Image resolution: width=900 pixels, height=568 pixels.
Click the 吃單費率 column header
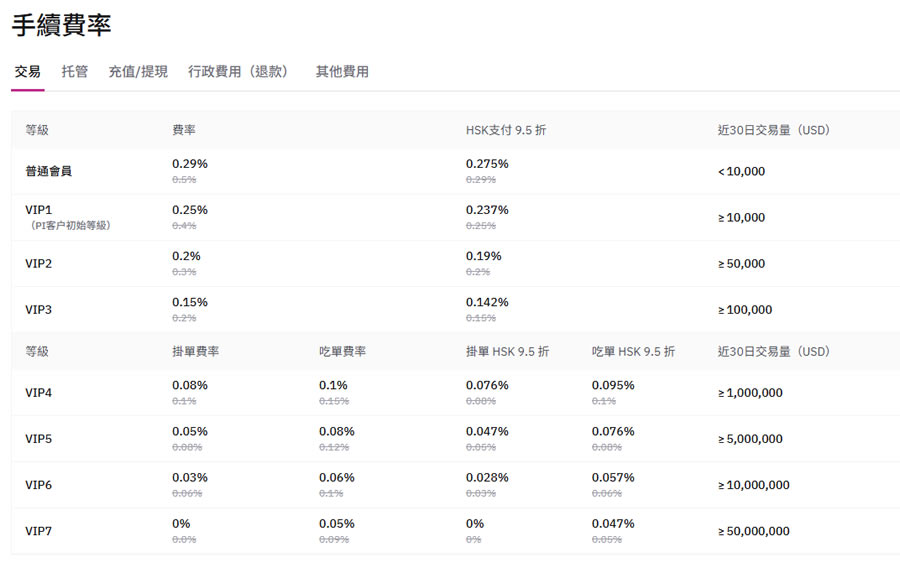point(343,352)
